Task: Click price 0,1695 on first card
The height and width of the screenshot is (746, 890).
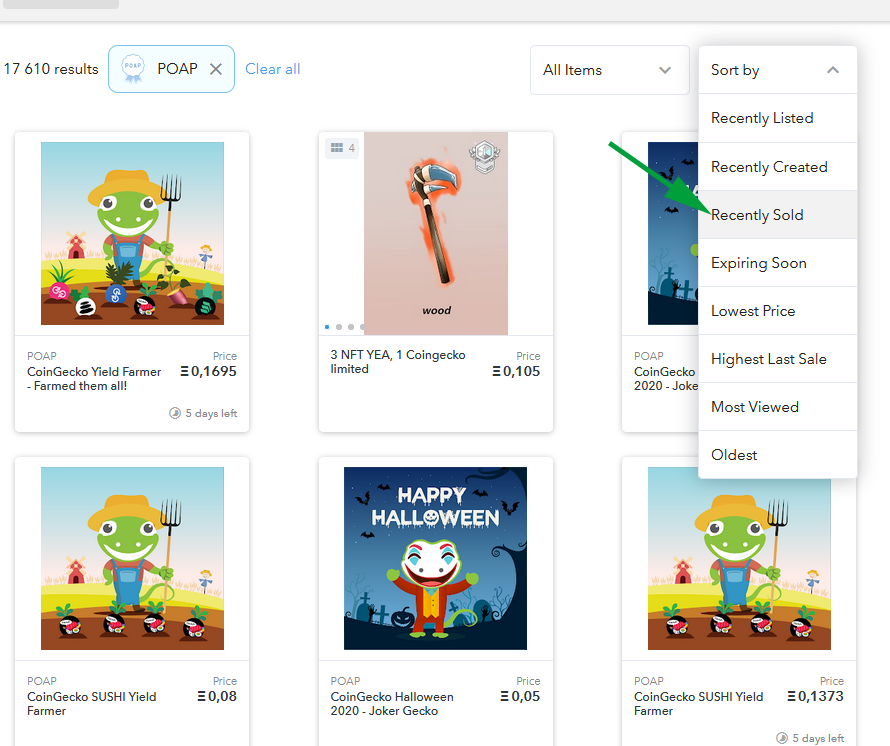Action: (x=208, y=371)
